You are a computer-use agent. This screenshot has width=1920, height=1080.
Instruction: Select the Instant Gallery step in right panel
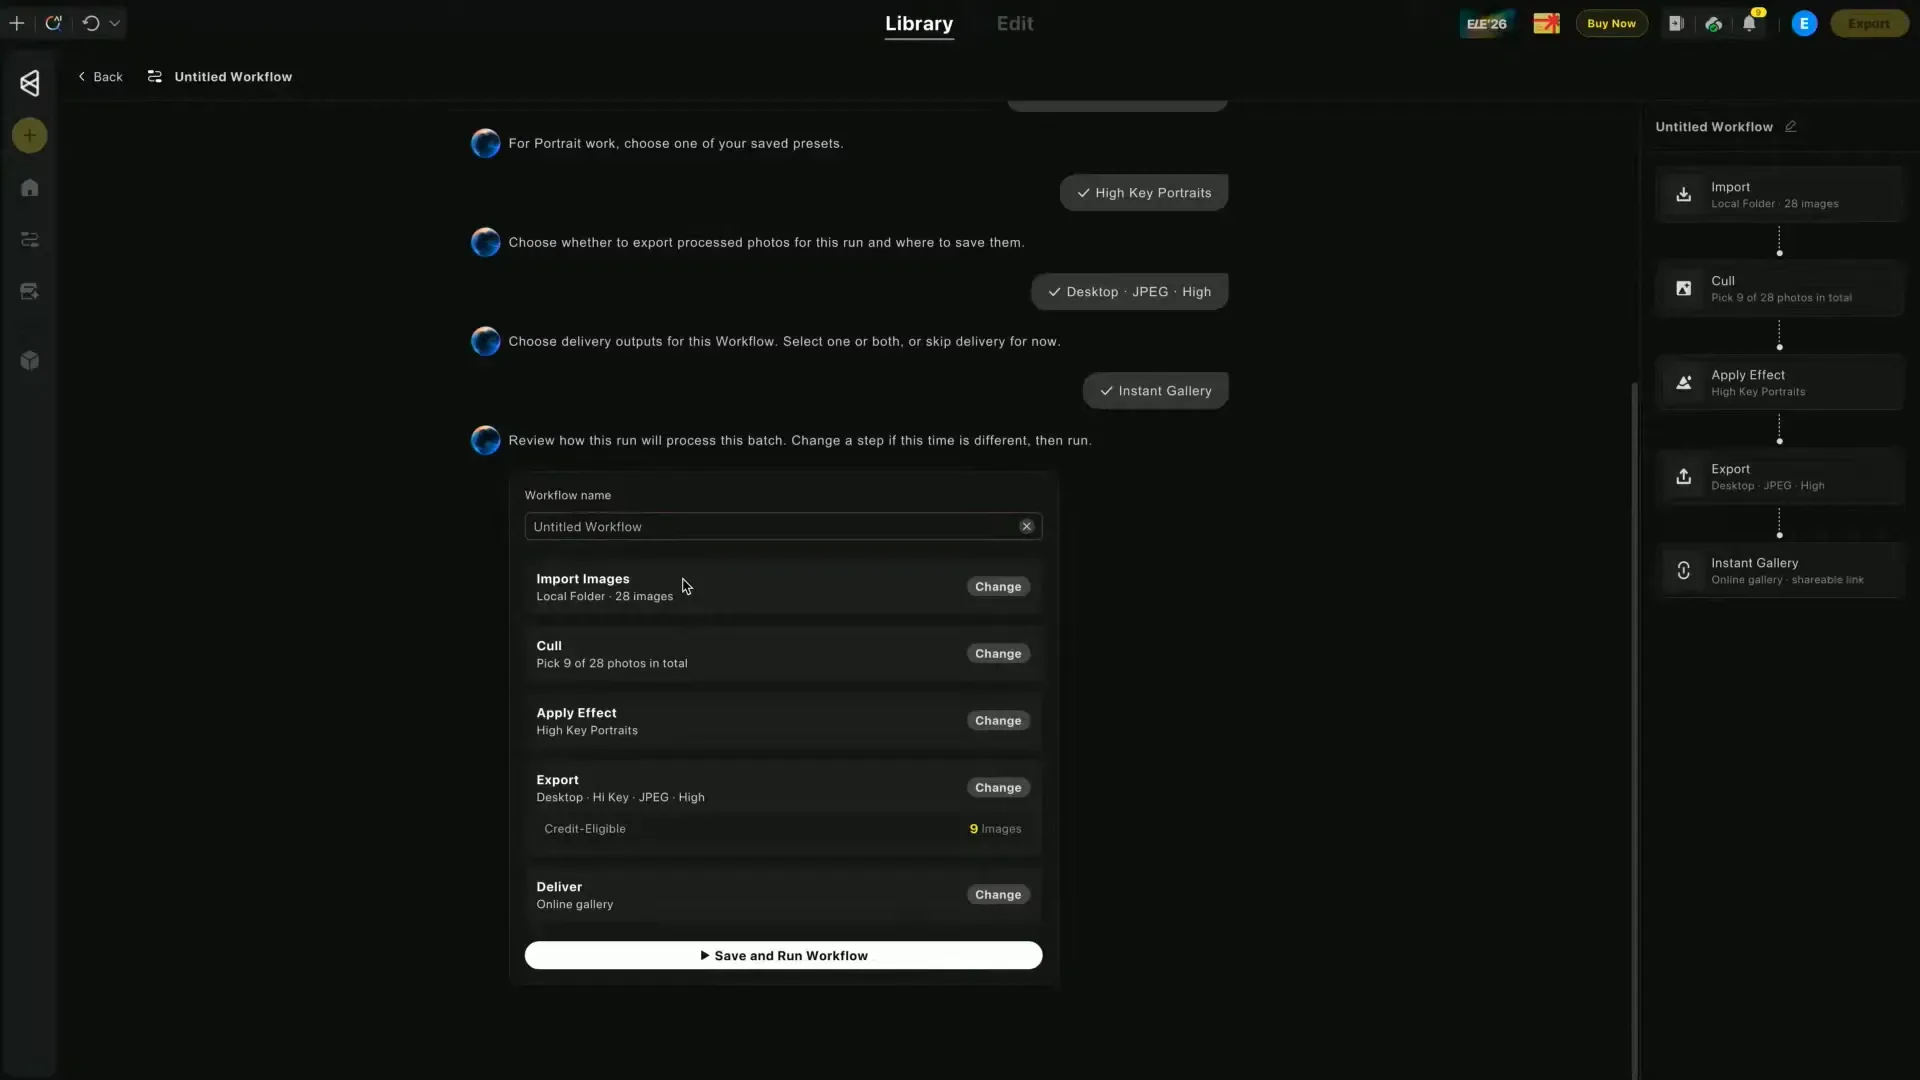1780,570
